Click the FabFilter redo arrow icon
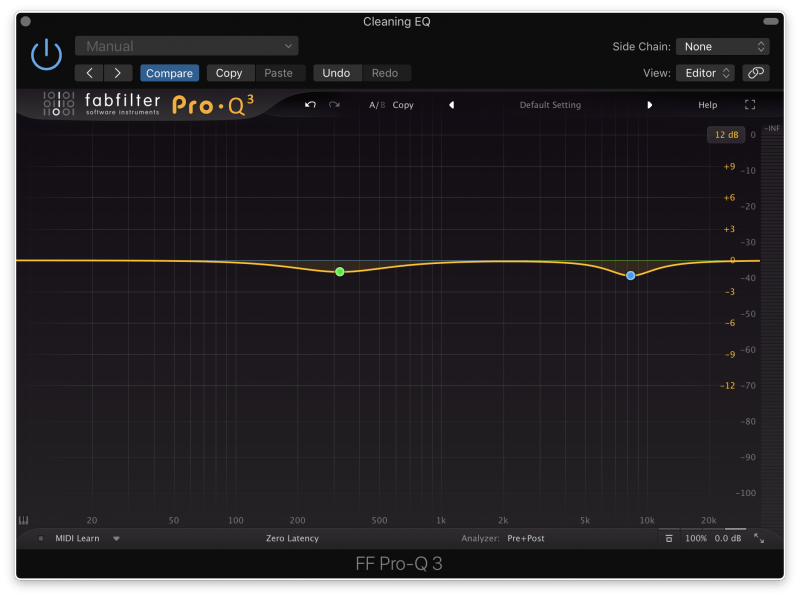Viewport: 800px width, 598px height. coord(334,105)
